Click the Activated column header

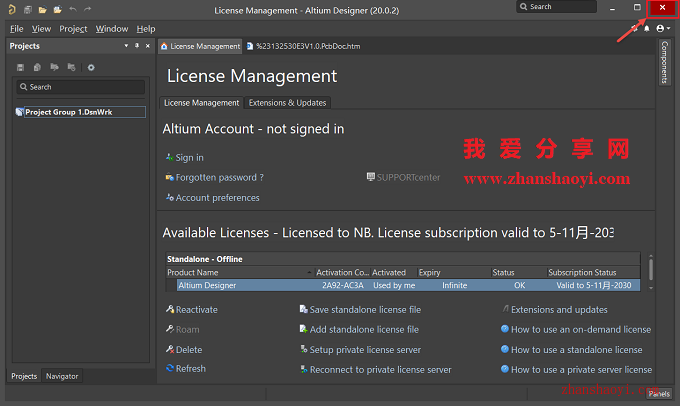393,272
